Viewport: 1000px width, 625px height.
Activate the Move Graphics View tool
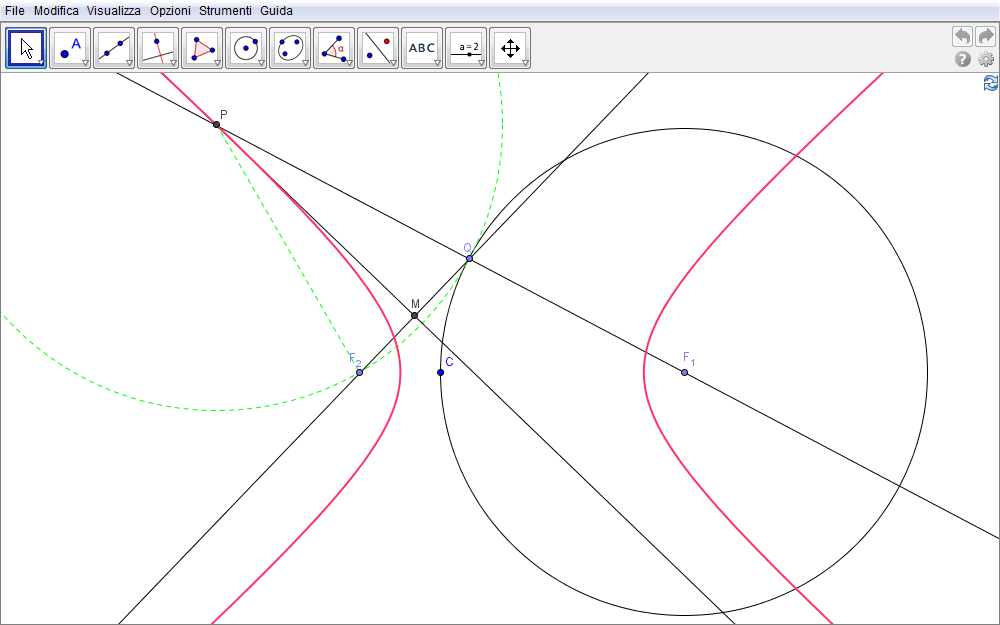(510, 47)
